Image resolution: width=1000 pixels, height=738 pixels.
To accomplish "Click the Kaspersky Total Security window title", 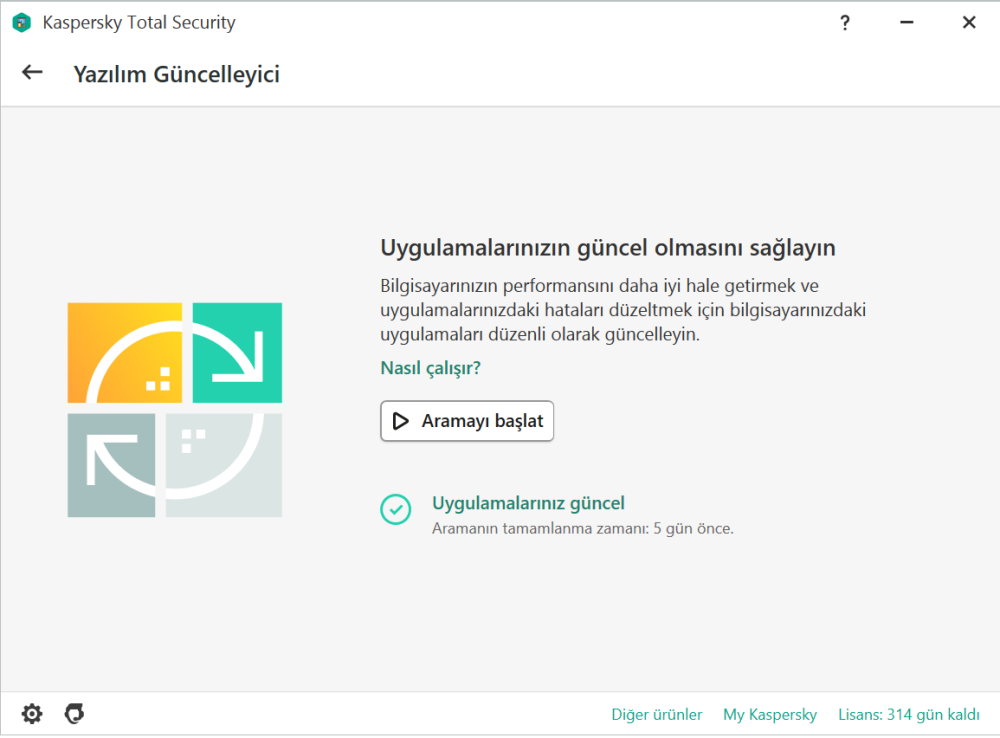I will pyautogui.click(x=139, y=22).
